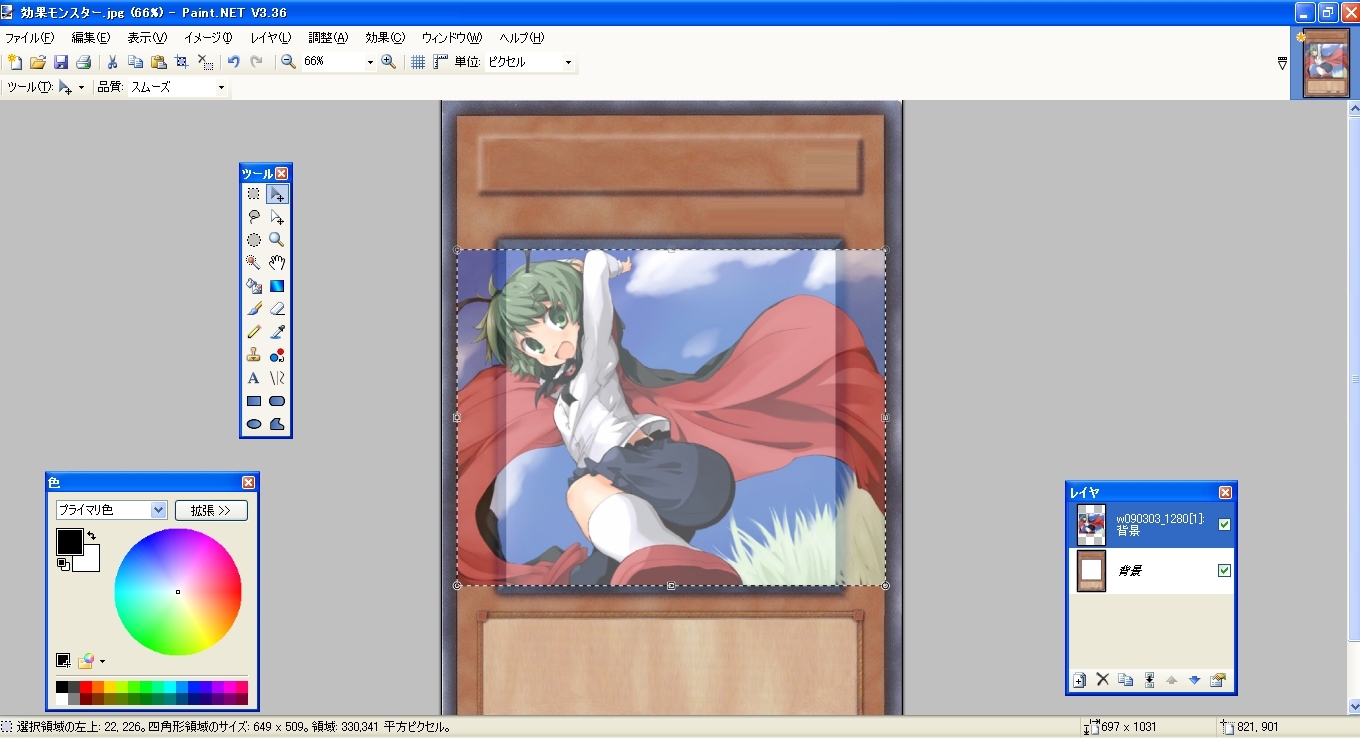
Task: Select the Rectangle Select tool
Action: tap(254, 194)
